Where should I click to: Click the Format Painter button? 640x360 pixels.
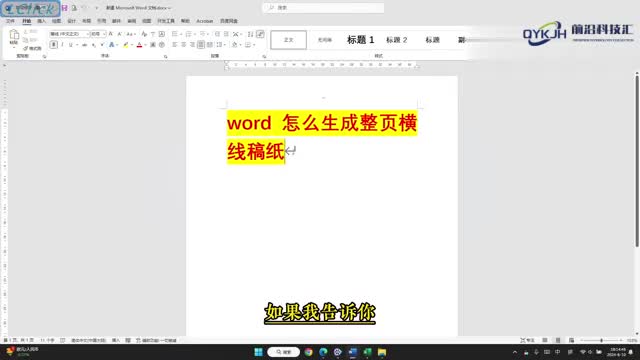[x=33, y=48]
